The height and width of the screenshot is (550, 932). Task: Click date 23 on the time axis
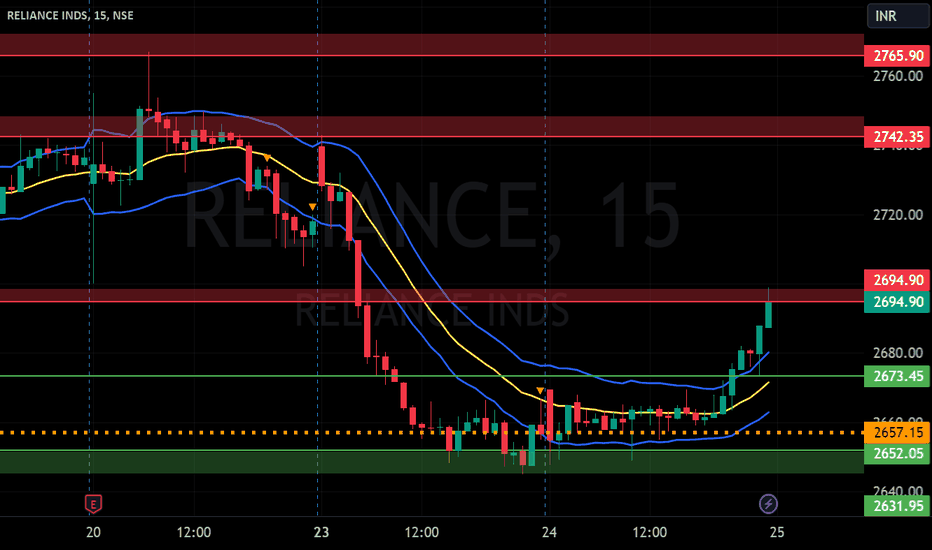[321, 532]
